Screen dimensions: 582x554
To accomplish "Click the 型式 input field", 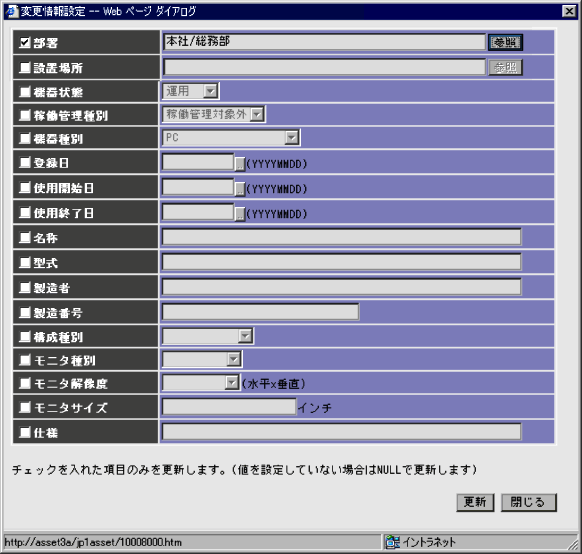I will pyautogui.click(x=341, y=262).
